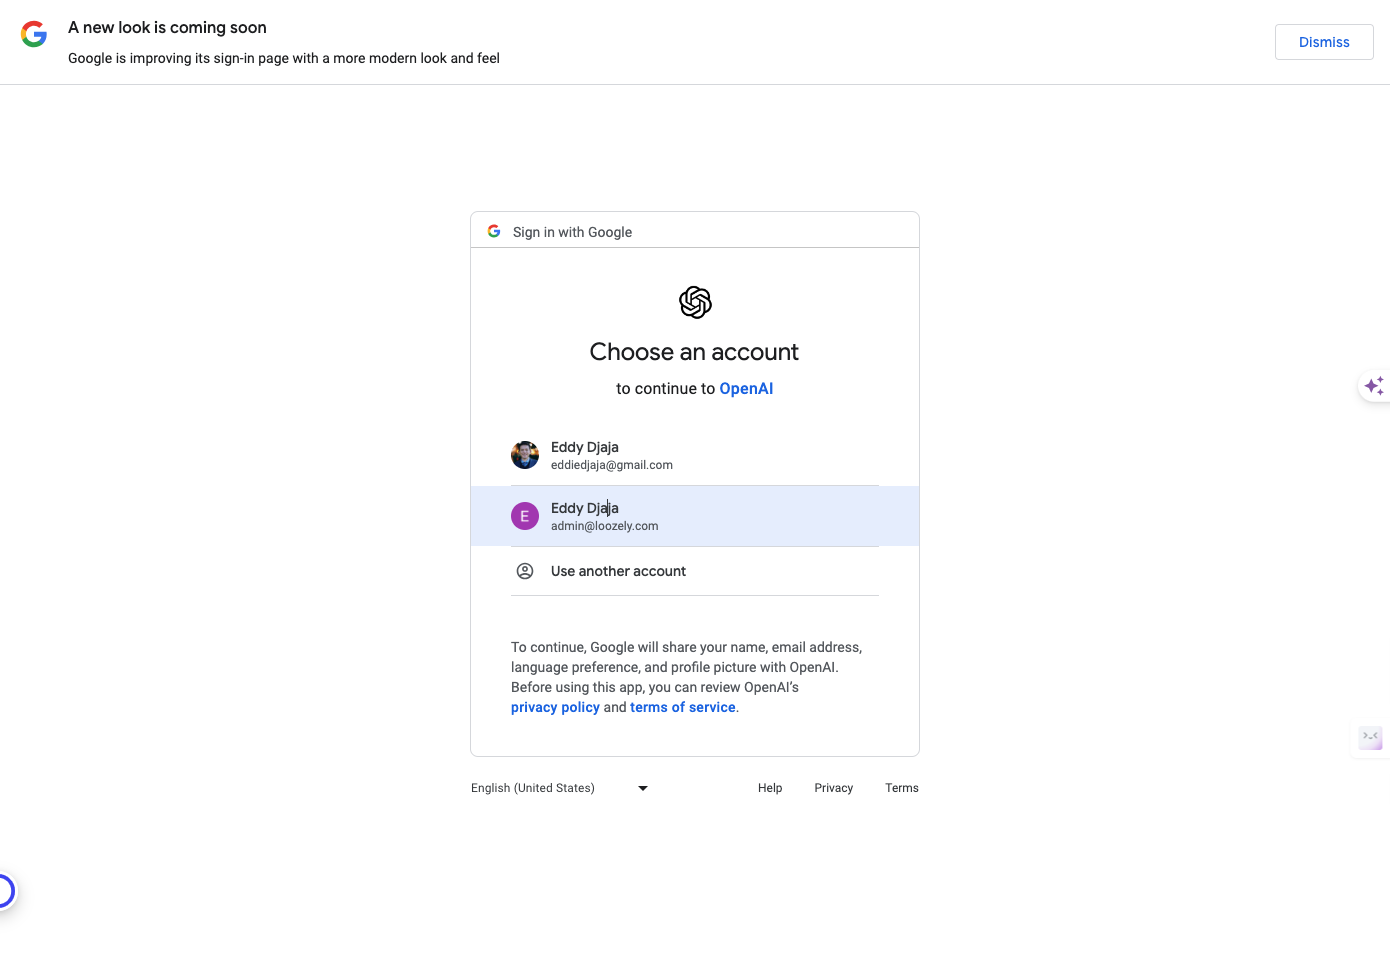Viewport: 1390px width, 968px height.
Task: Click the OpenAI logo above Choose an account
Action: coord(695,302)
